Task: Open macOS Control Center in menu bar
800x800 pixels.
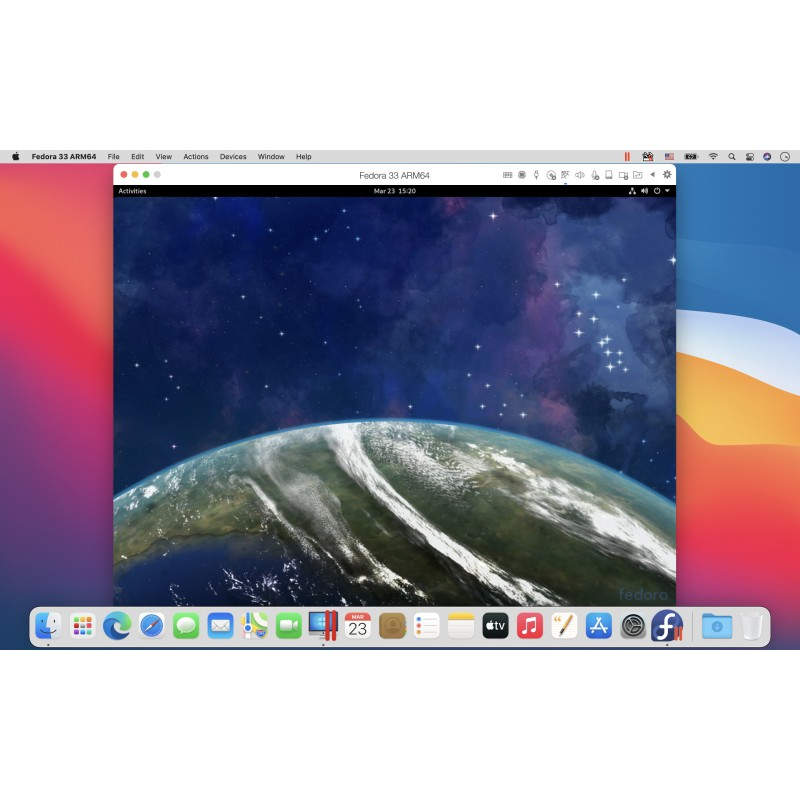Action: 750,157
